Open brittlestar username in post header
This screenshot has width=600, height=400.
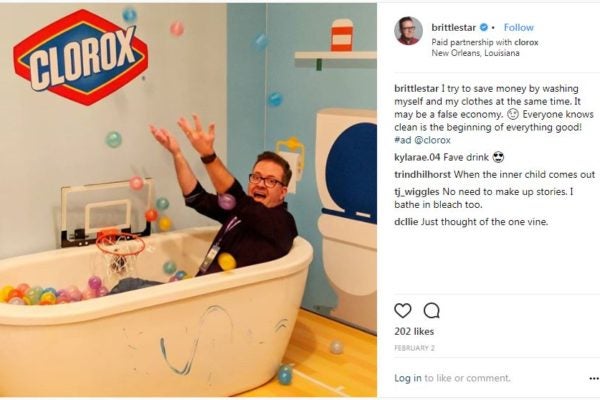click(x=454, y=28)
